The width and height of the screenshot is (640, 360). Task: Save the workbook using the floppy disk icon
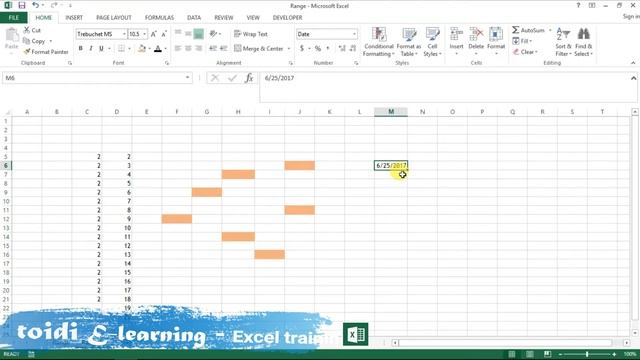(x=22, y=5)
